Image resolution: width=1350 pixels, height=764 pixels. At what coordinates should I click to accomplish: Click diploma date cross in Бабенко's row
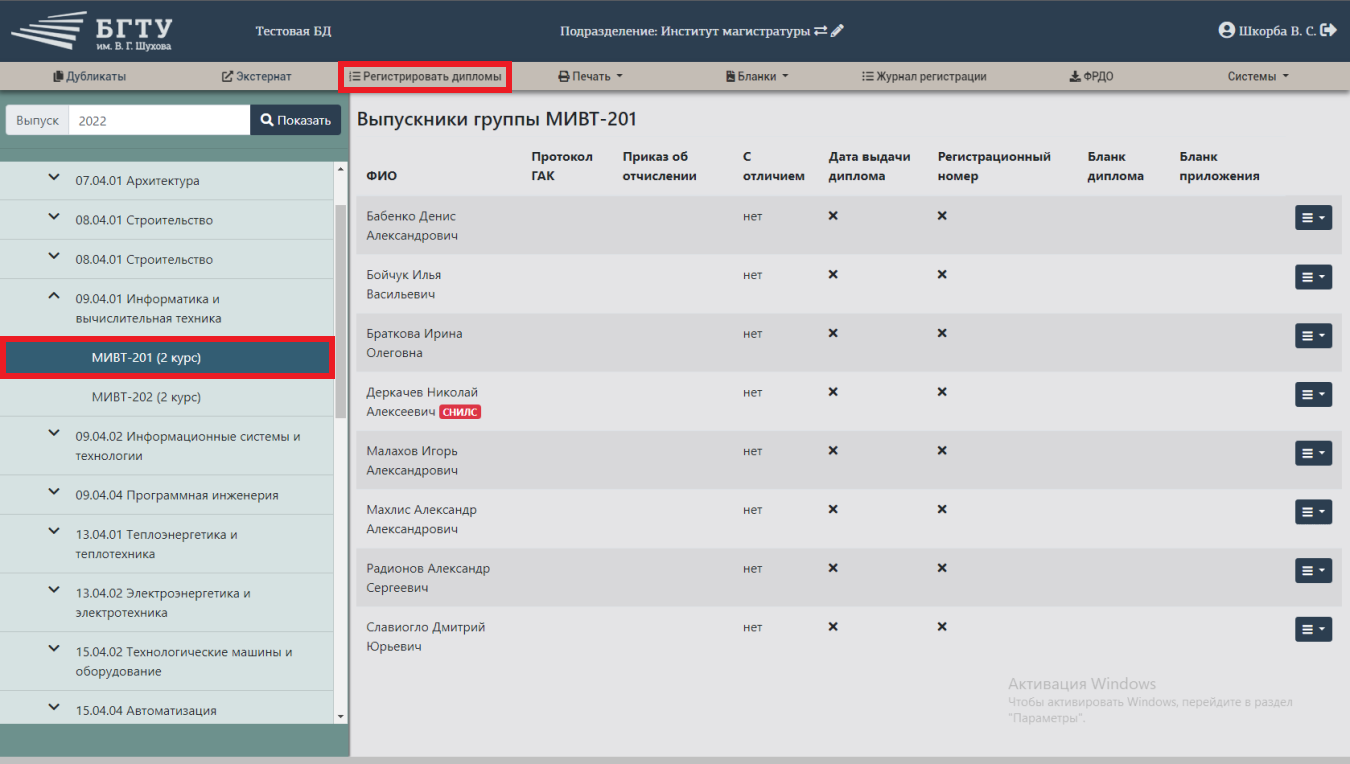[x=833, y=216]
